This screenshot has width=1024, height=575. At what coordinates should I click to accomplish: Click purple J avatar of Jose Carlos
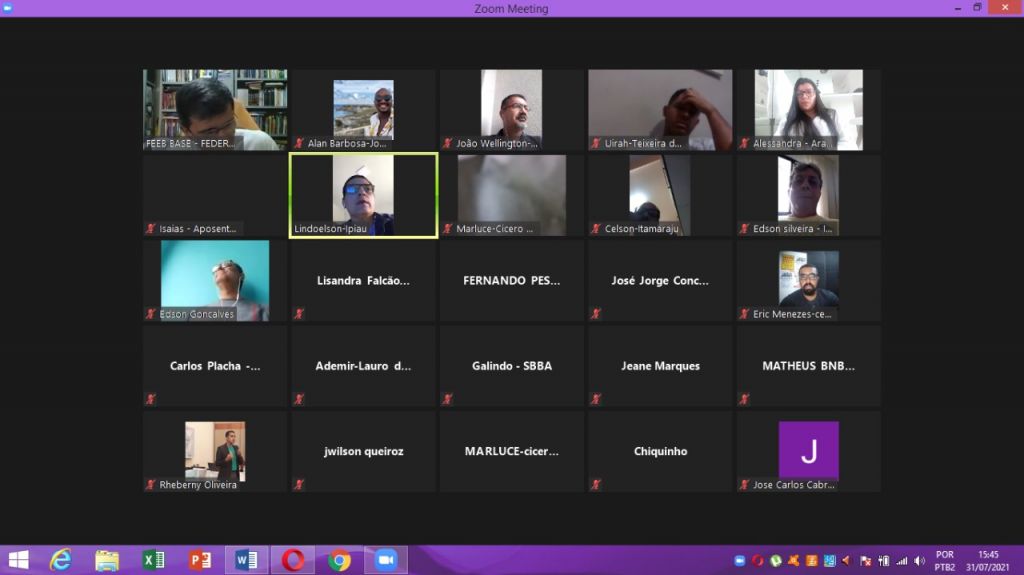pyautogui.click(x=808, y=450)
